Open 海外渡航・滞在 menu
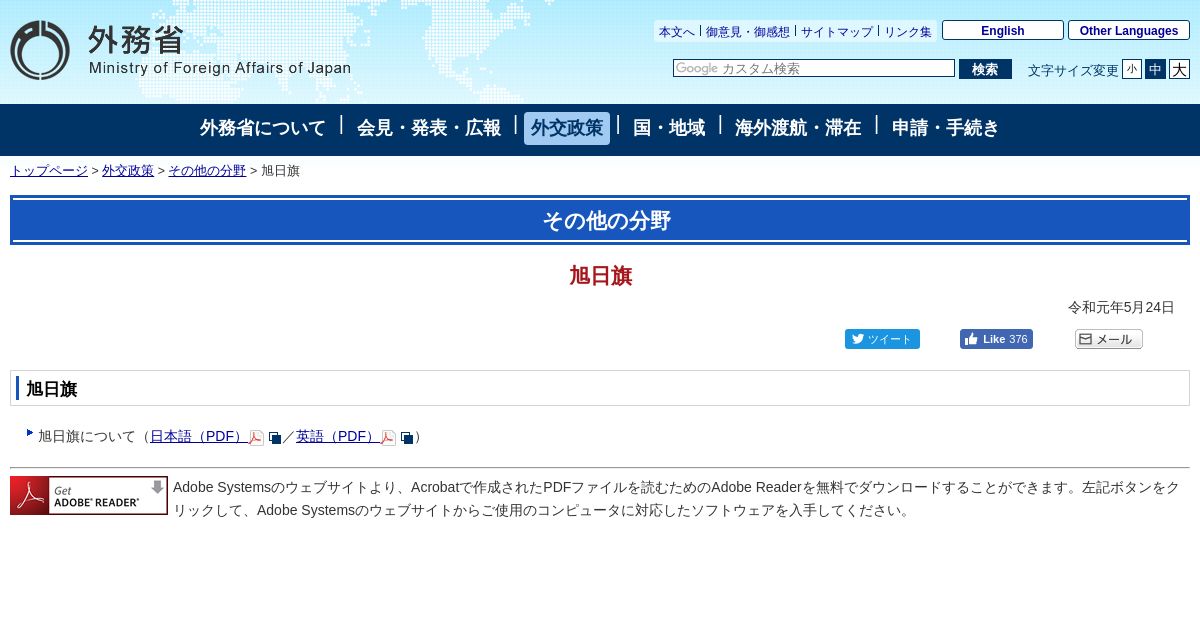1200x630 pixels. coord(798,128)
